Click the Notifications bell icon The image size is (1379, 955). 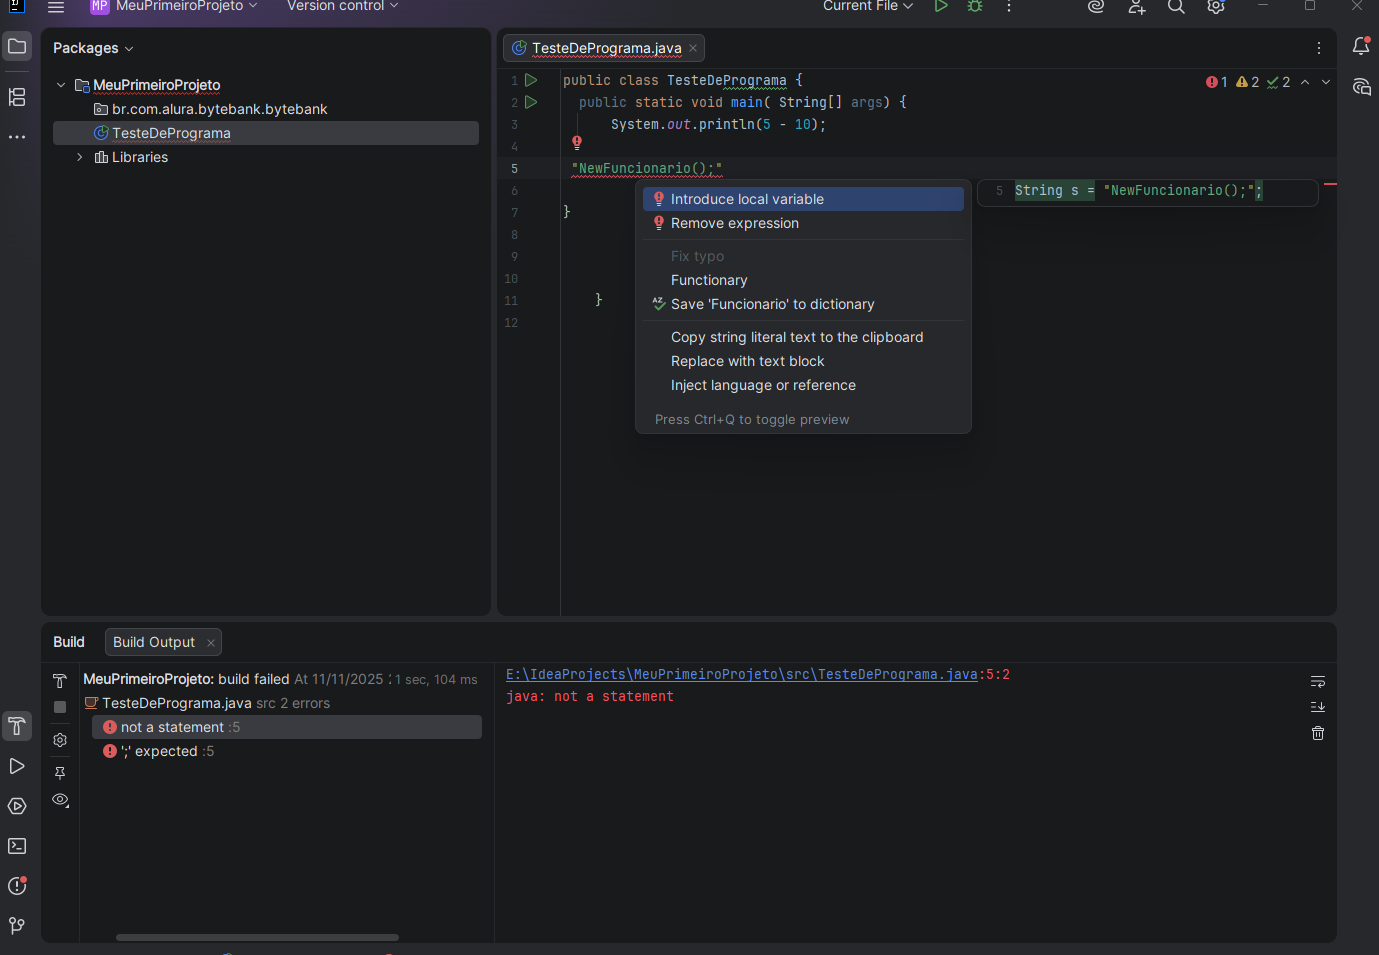[x=1361, y=46]
